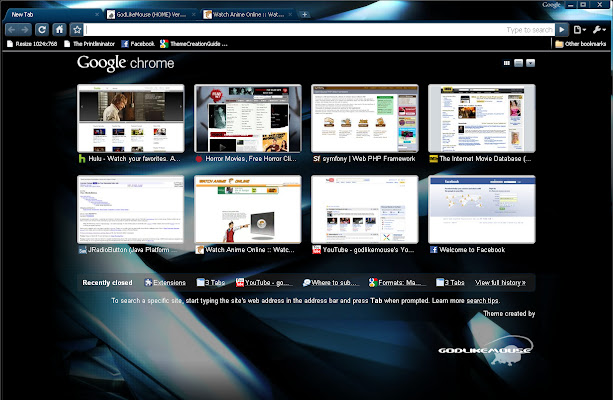Expand the new tab page options arrow

(530, 63)
